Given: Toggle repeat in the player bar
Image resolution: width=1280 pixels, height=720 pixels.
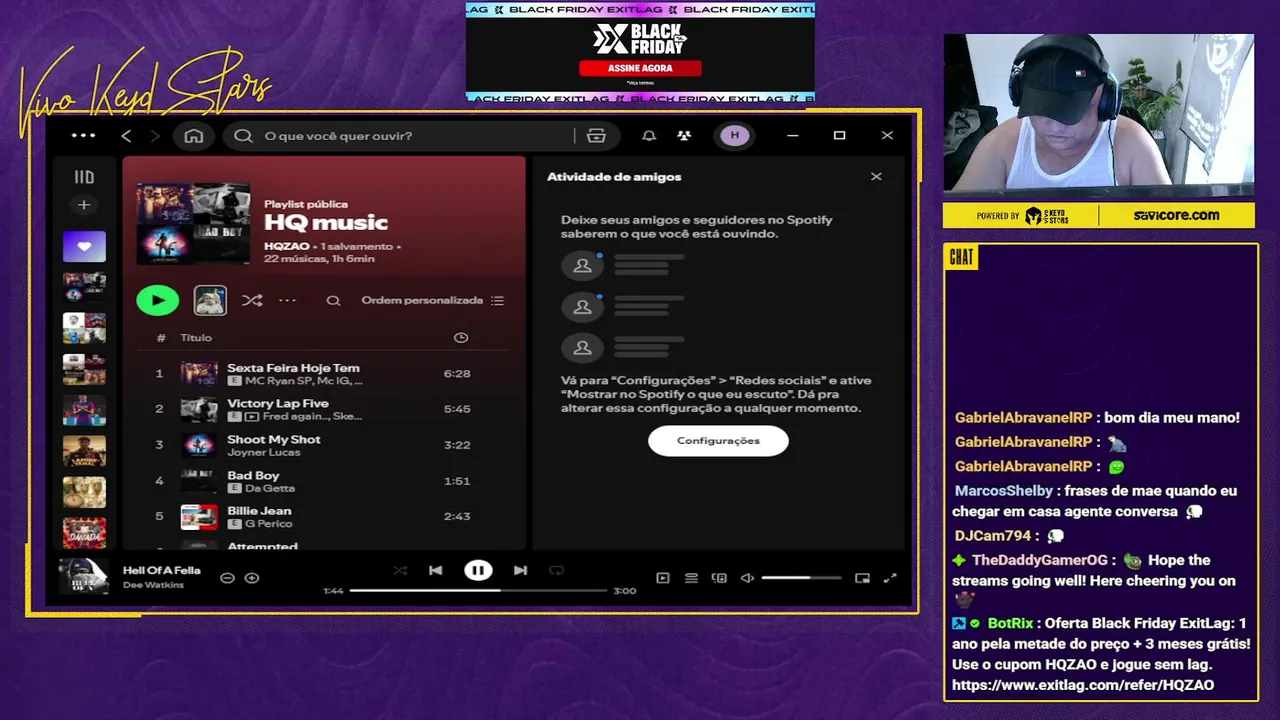Looking at the screenshot, I should [556, 571].
